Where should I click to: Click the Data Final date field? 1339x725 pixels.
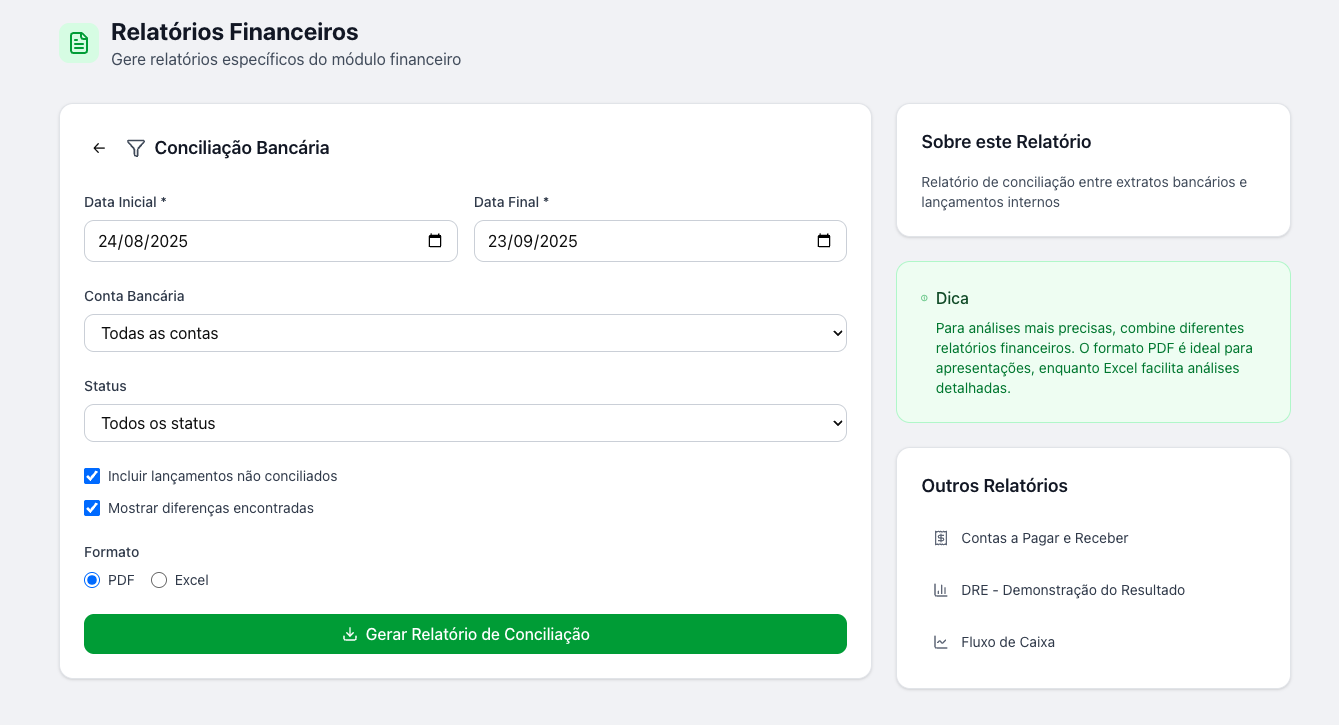coord(640,241)
